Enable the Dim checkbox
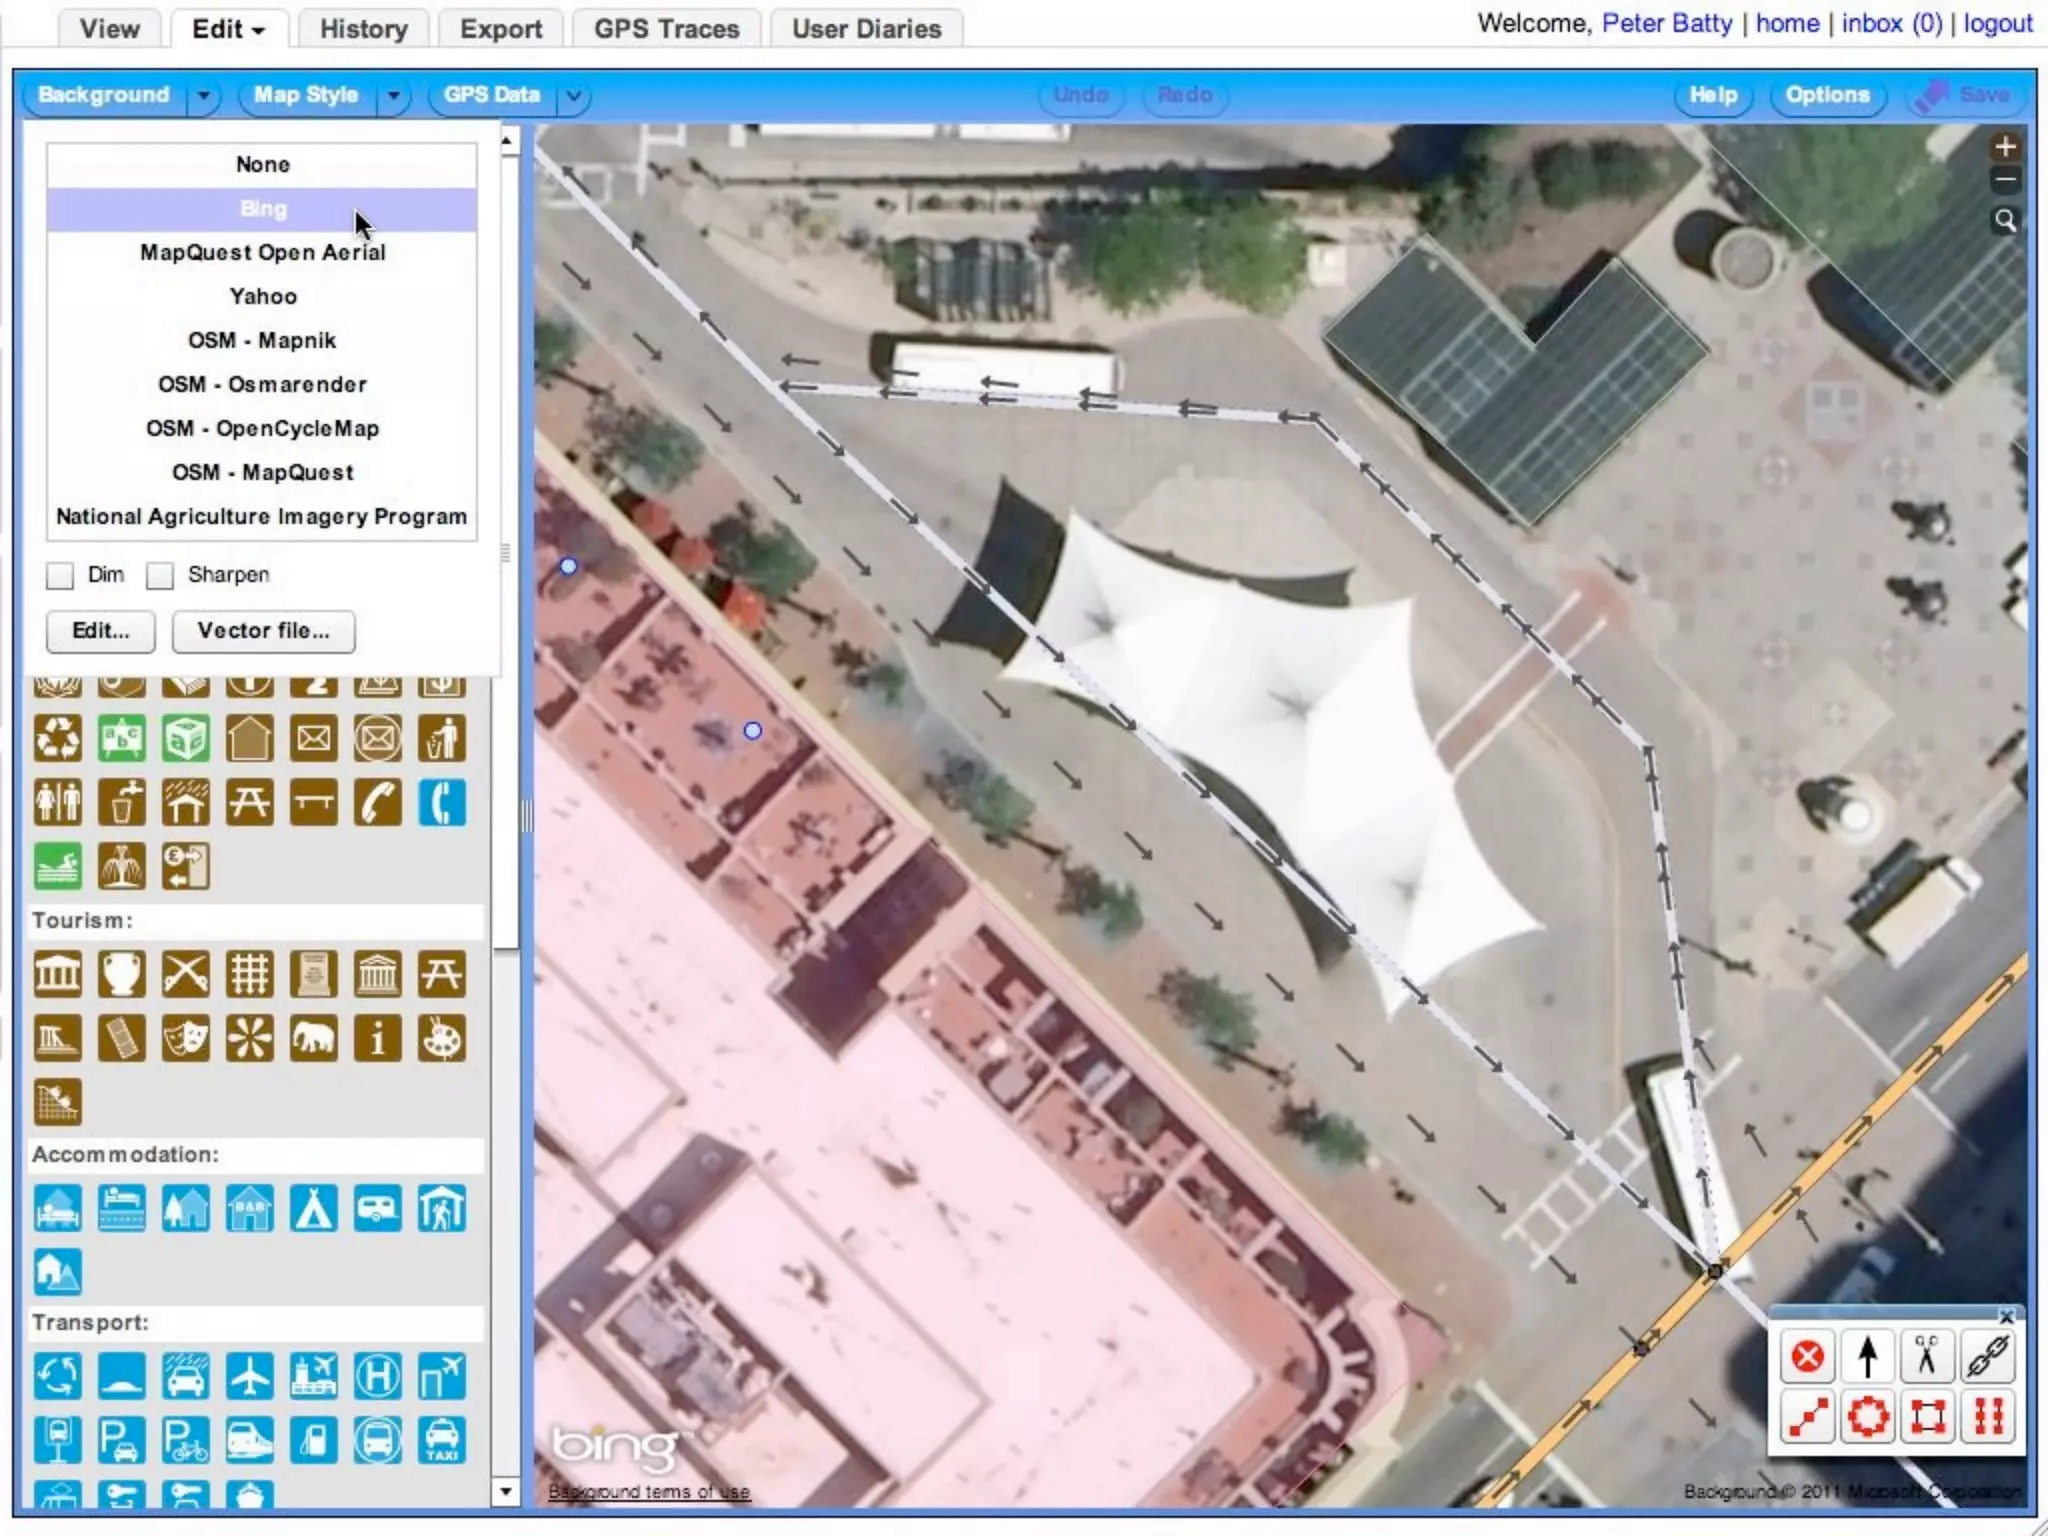Image resolution: width=2048 pixels, height=1536 pixels. (x=60, y=575)
